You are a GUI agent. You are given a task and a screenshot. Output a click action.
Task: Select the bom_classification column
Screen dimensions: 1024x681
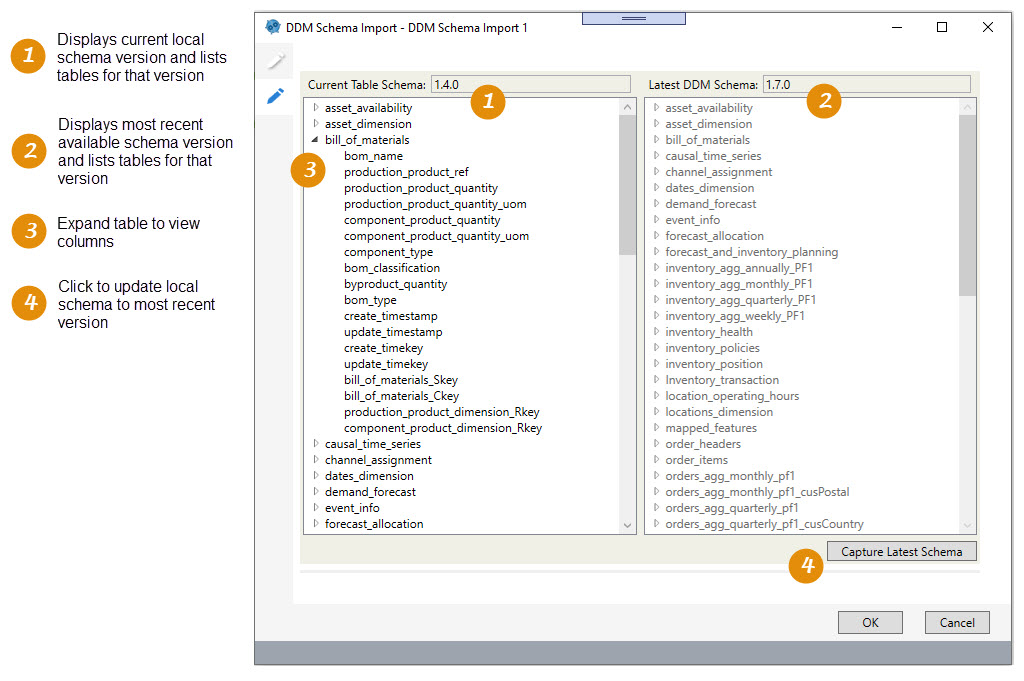pos(392,268)
